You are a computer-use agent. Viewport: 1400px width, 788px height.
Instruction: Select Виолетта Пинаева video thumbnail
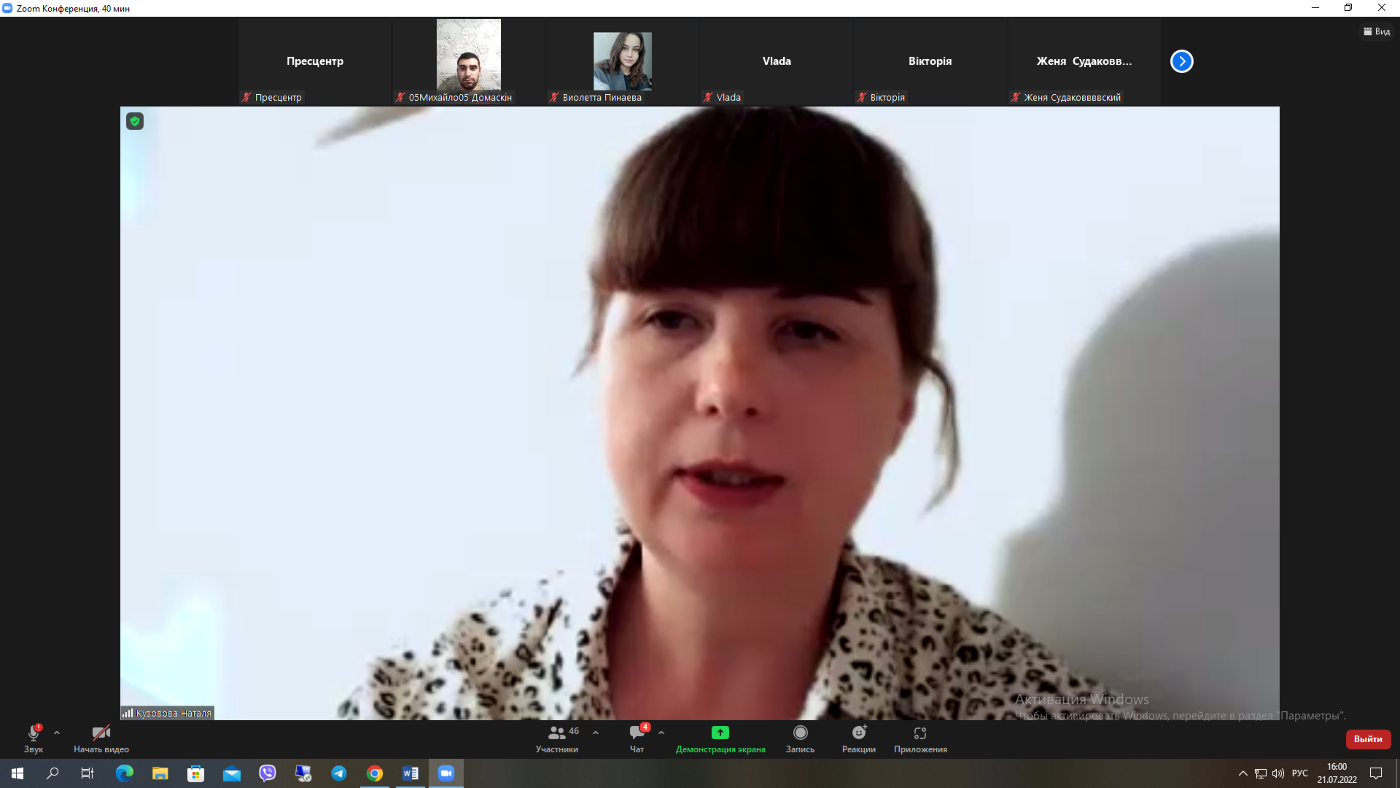tap(622, 61)
